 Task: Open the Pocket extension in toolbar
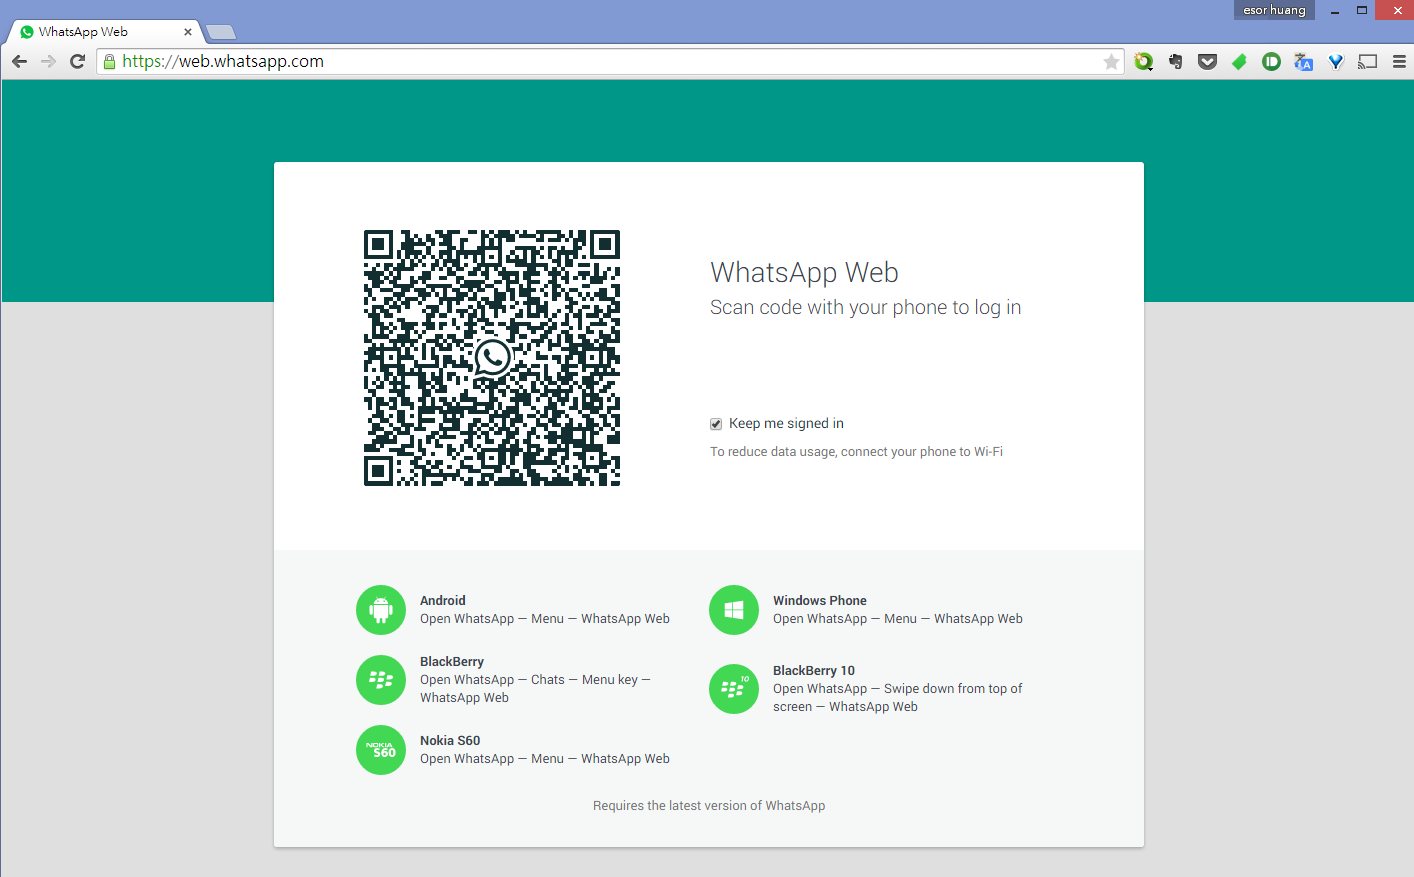(1208, 62)
